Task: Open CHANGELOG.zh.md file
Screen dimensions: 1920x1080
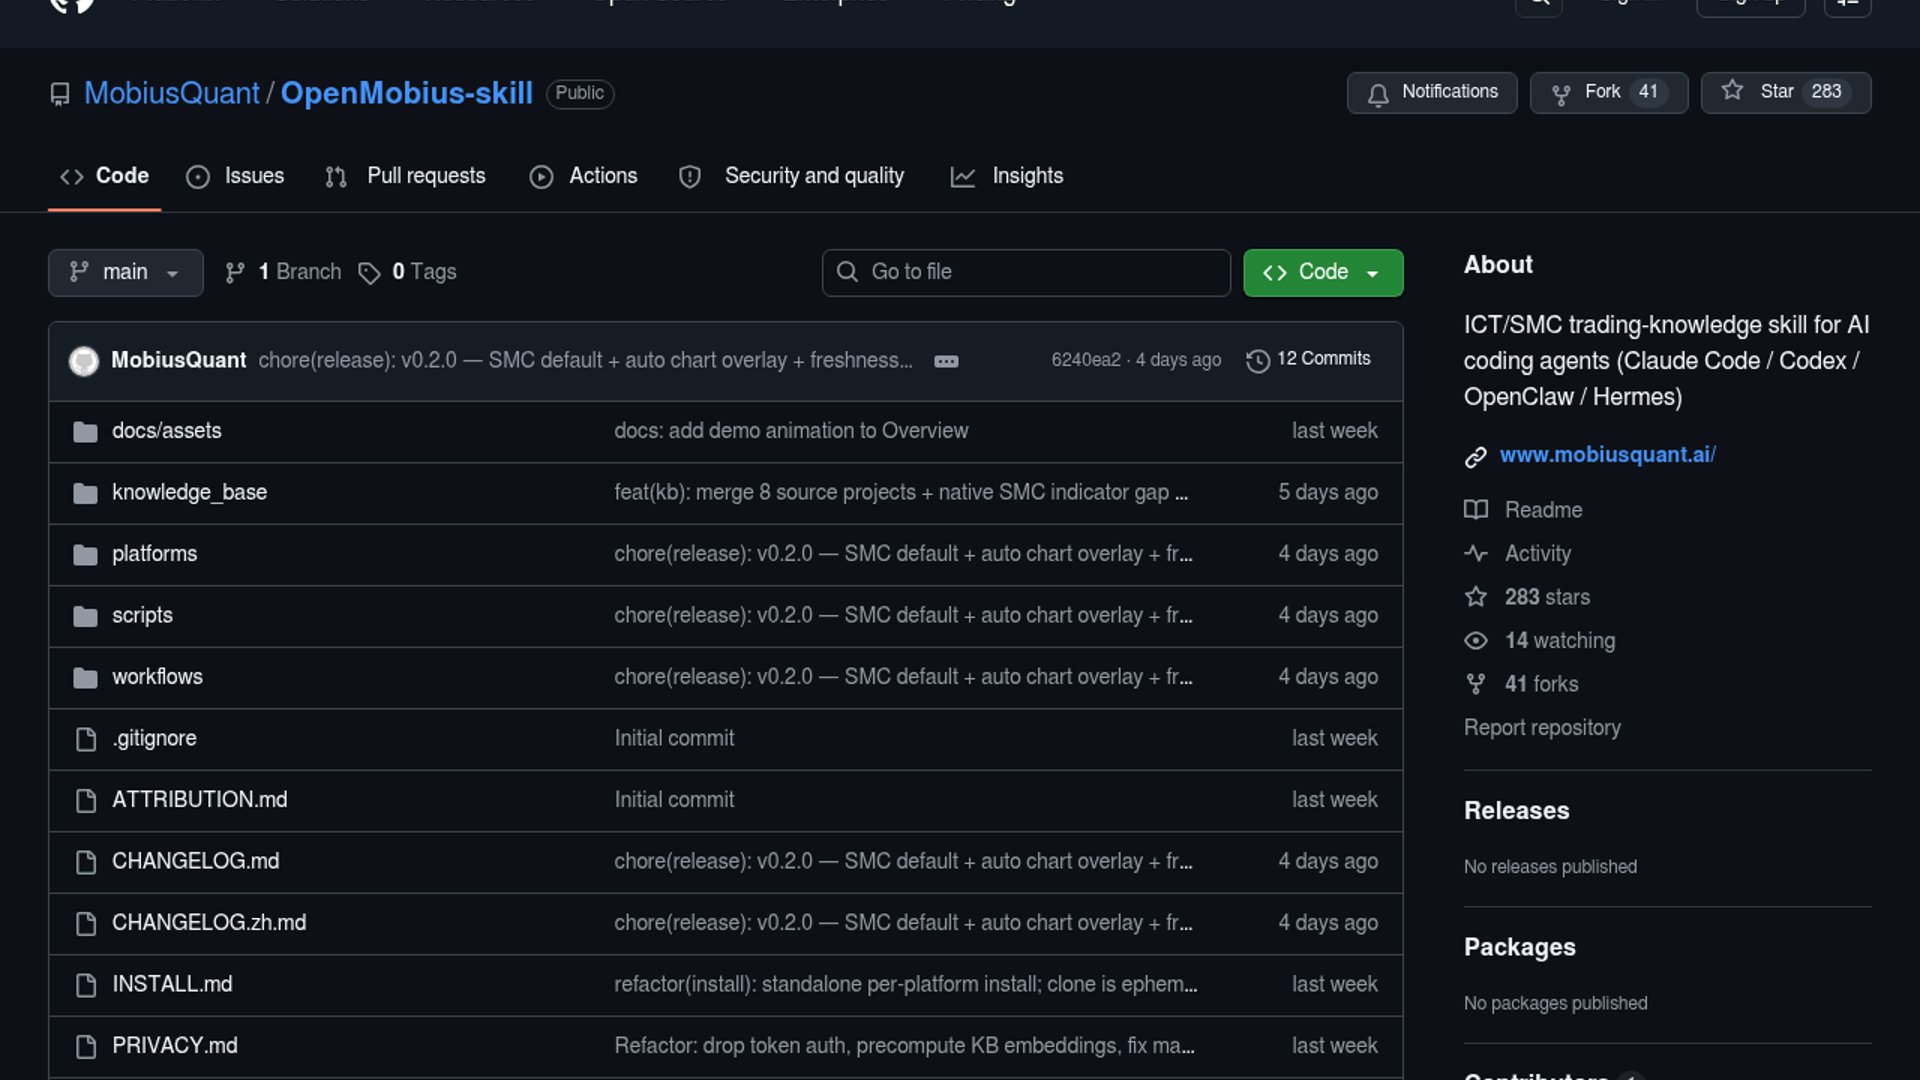Action: coord(209,923)
